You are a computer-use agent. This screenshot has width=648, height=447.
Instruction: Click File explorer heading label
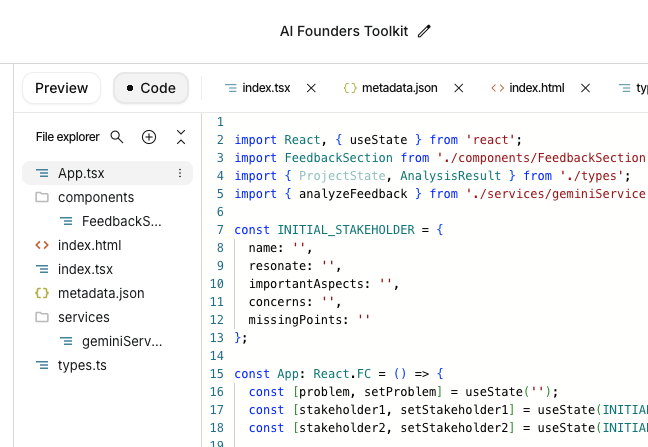pos(67,137)
